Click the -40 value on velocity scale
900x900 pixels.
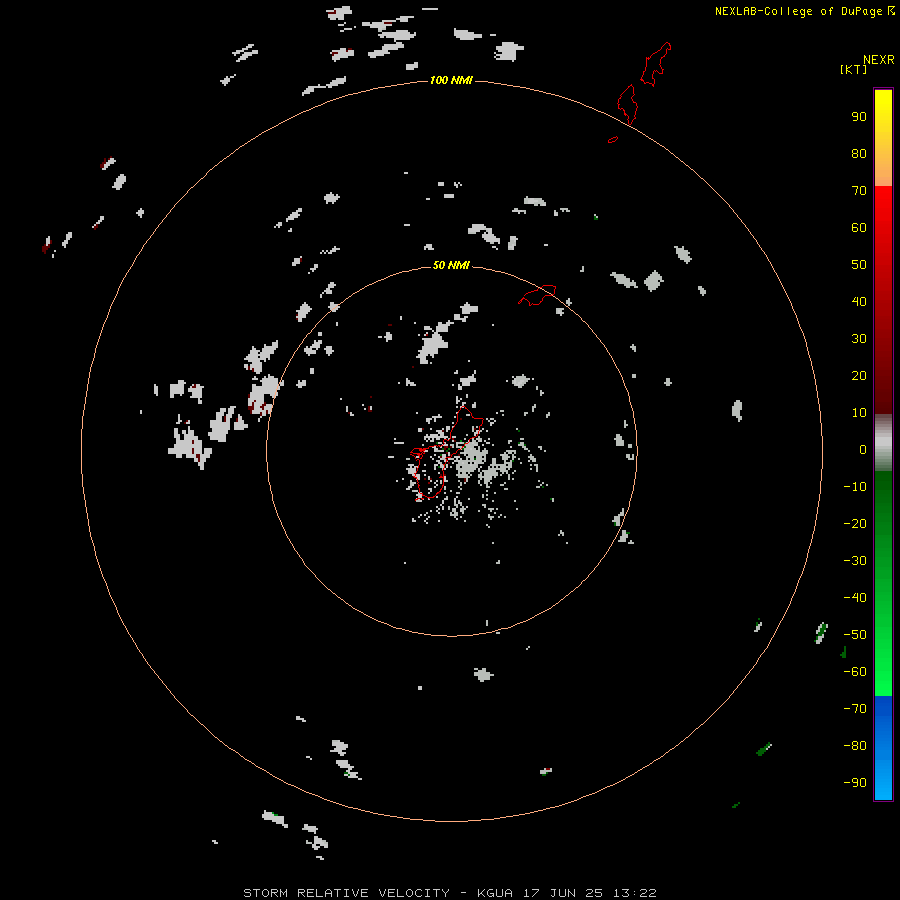(x=855, y=598)
